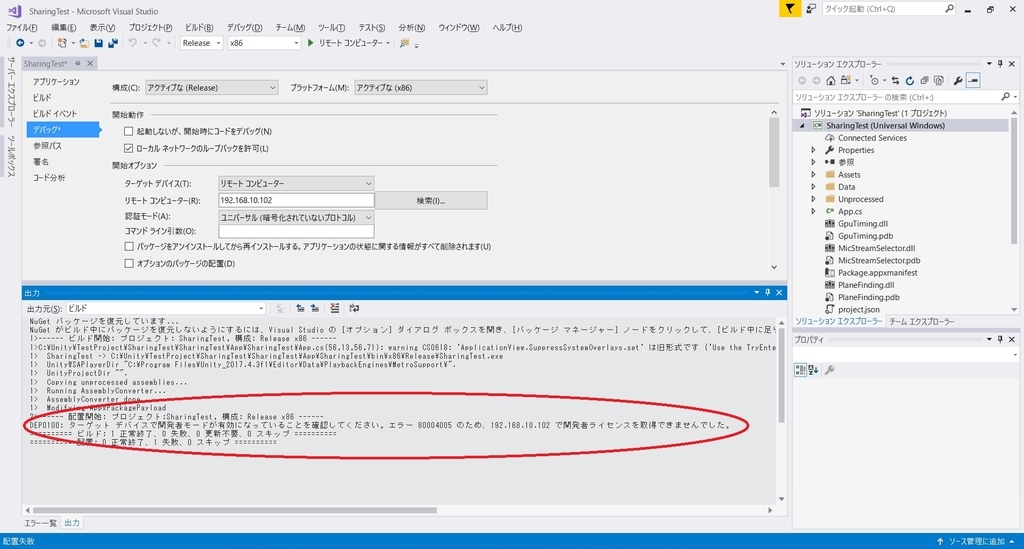1024x549 pixels.
Task: Enable オプションのパッケージの配置 checkbox
Action: pyautogui.click(x=129, y=264)
